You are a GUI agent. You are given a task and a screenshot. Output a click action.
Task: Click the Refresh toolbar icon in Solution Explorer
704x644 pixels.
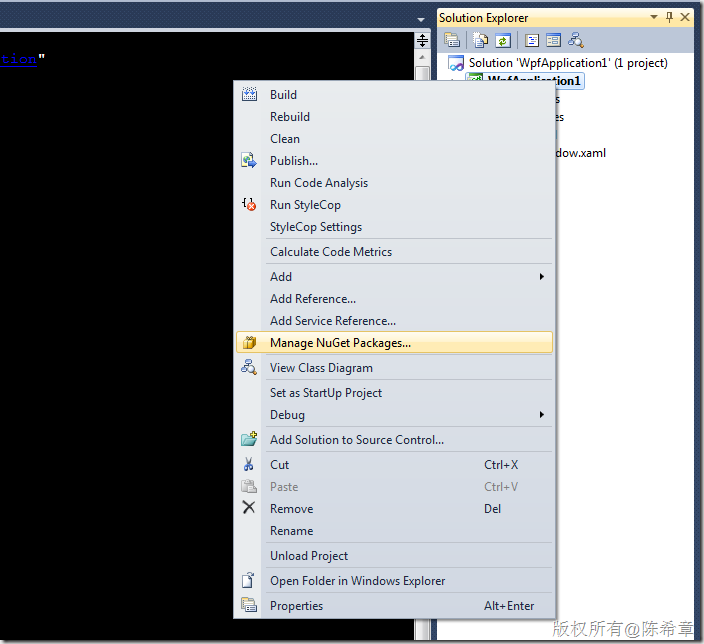[x=503, y=41]
